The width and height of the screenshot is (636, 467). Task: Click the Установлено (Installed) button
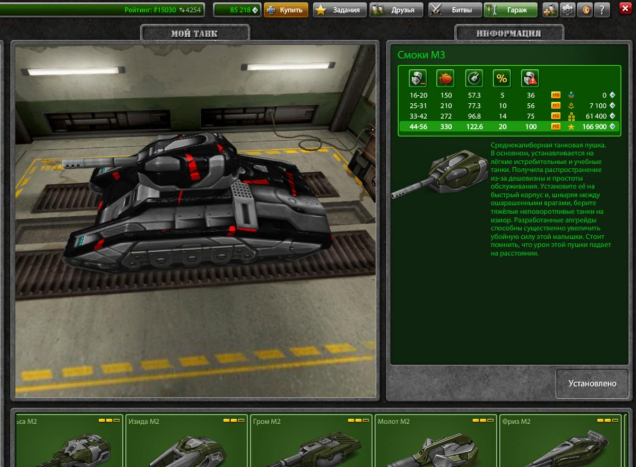tap(592, 381)
